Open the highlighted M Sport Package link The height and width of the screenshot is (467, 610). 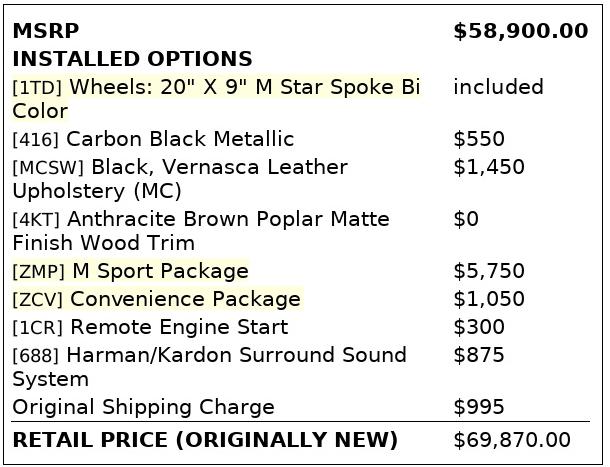tap(130, 271)
